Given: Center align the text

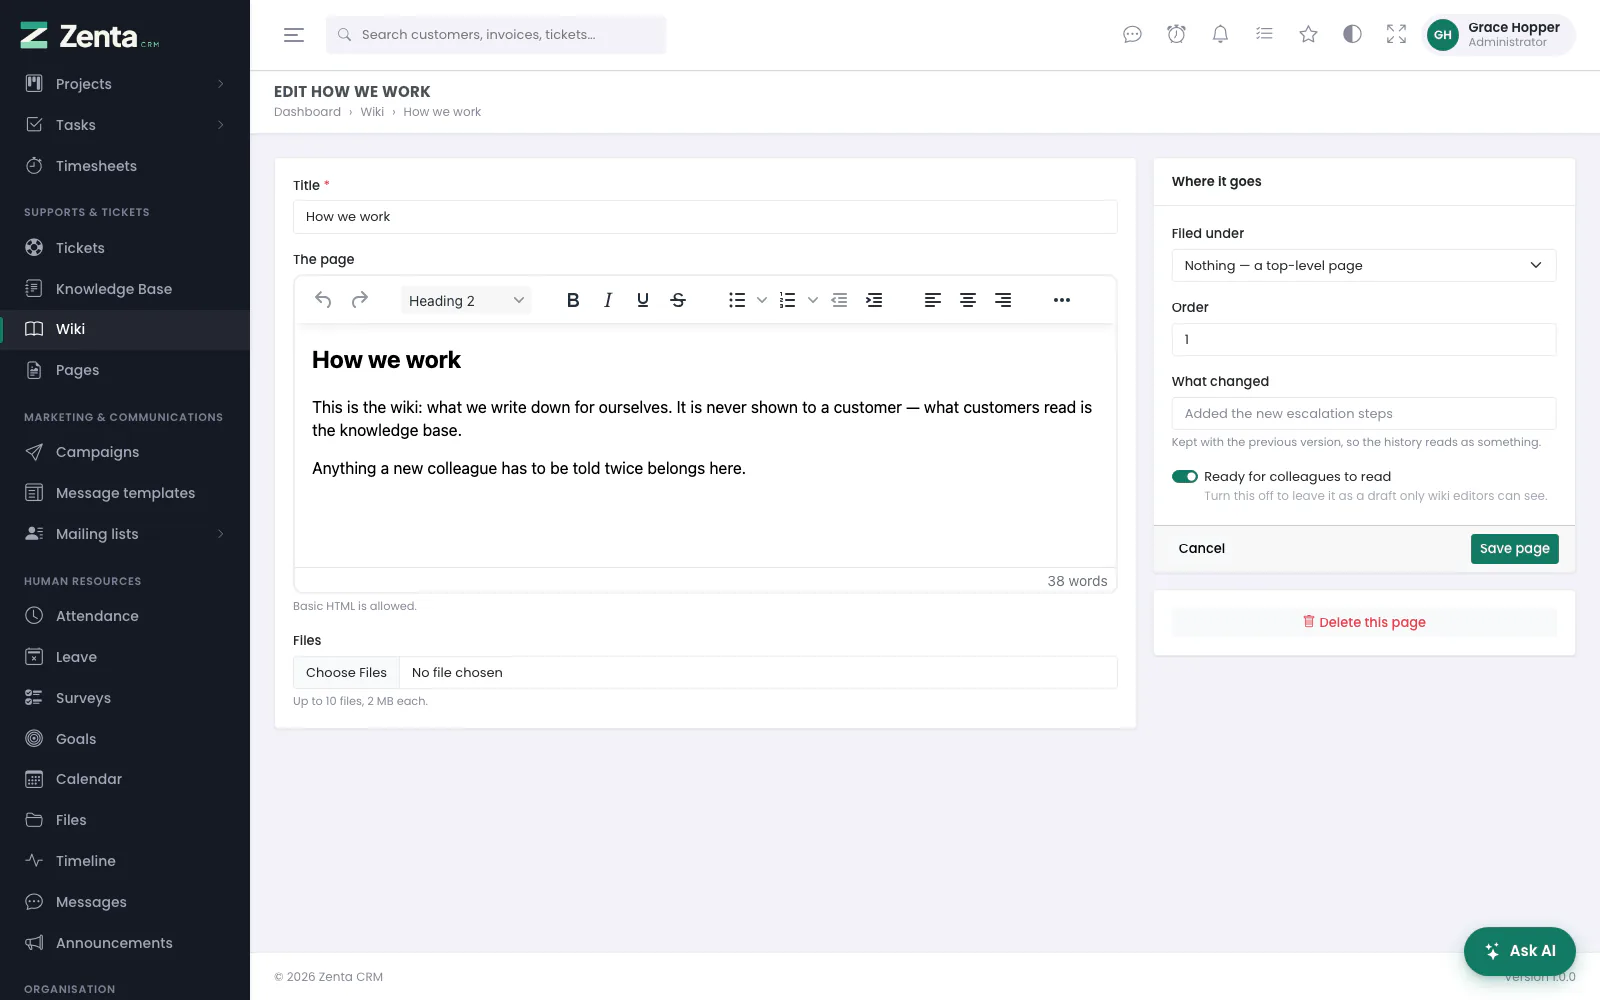Looking at the screenshot, I should click(x=968, y=300).
